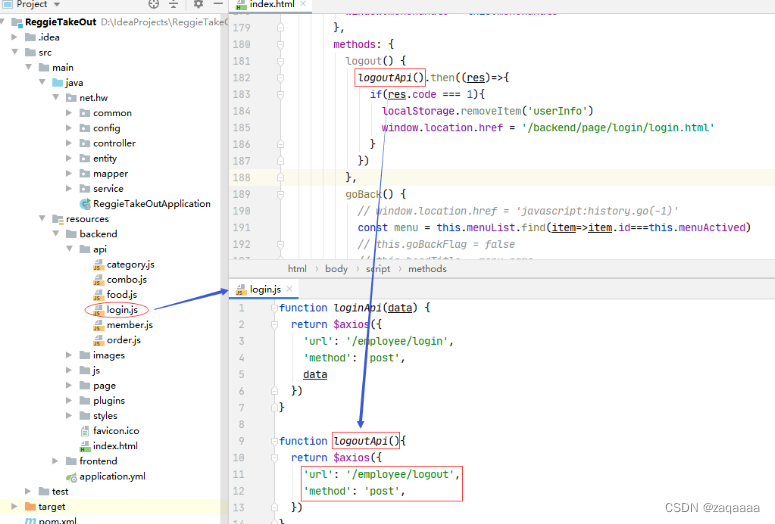Select the application.yml file
The height and width of the screenshot is (524, 775).
(x=112, y=477)
